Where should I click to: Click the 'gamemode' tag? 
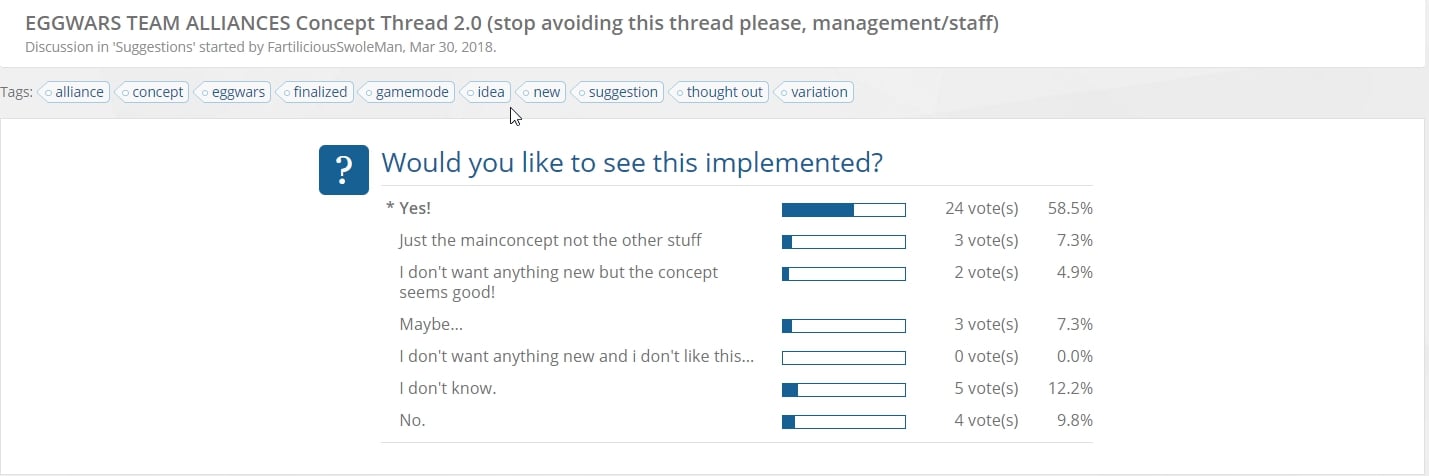(408, 92)
